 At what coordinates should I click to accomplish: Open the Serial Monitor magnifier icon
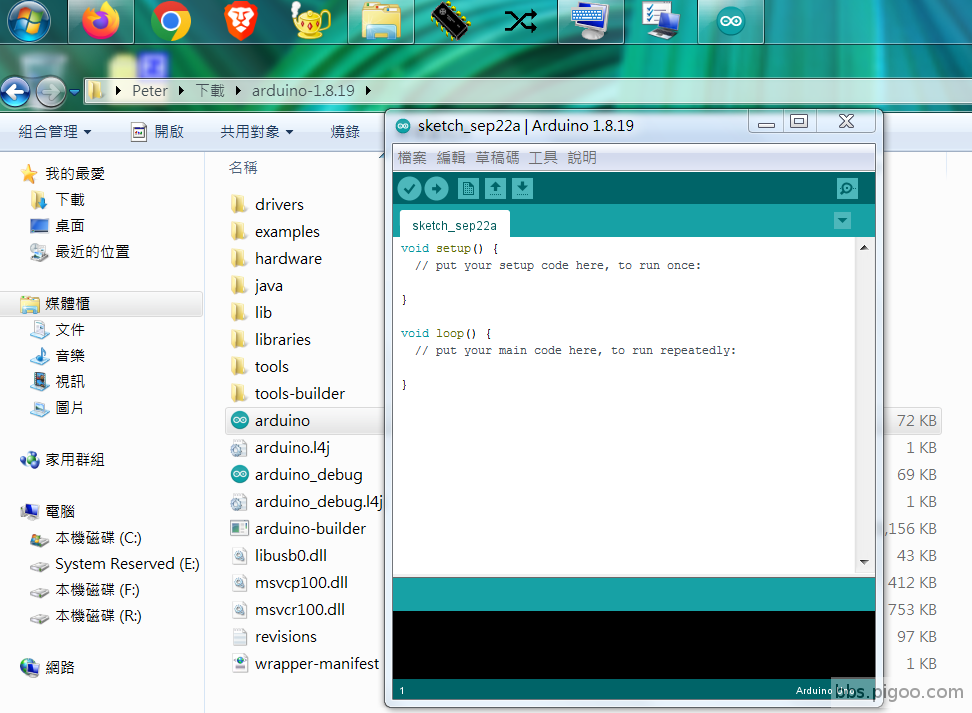point(847,188)
